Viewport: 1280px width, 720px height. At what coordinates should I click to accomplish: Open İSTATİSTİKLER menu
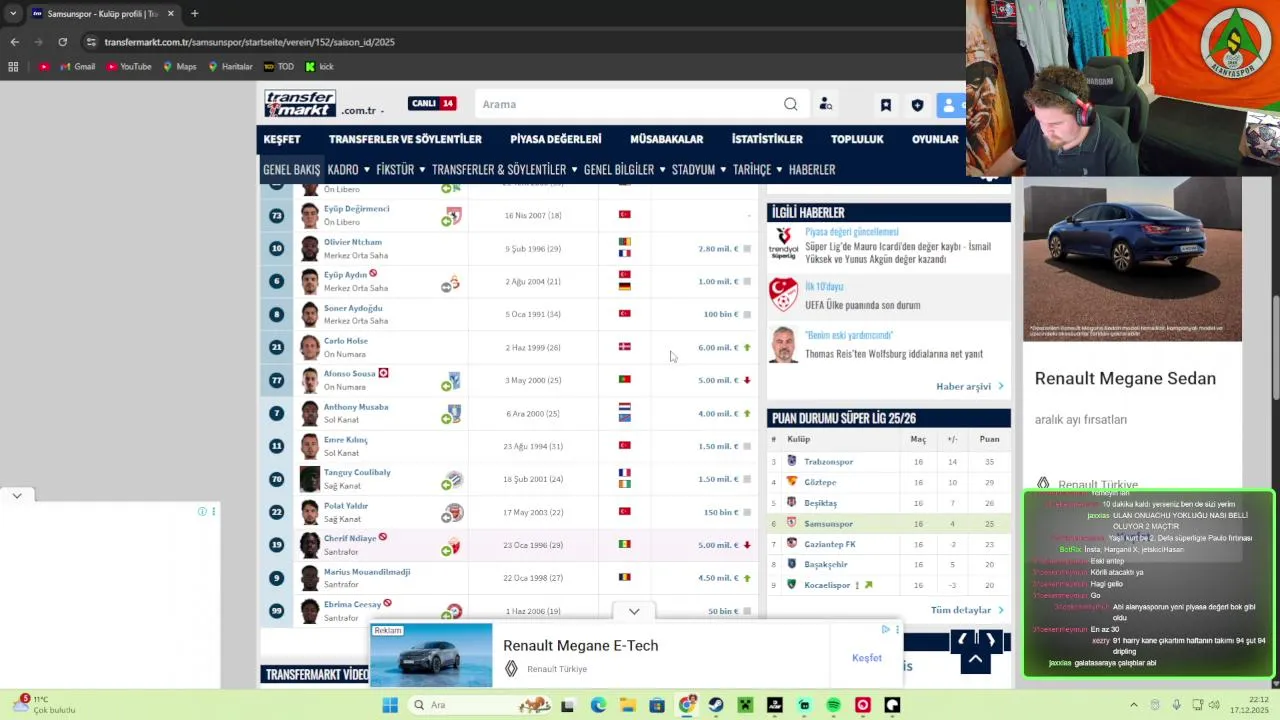pos(767,139)
